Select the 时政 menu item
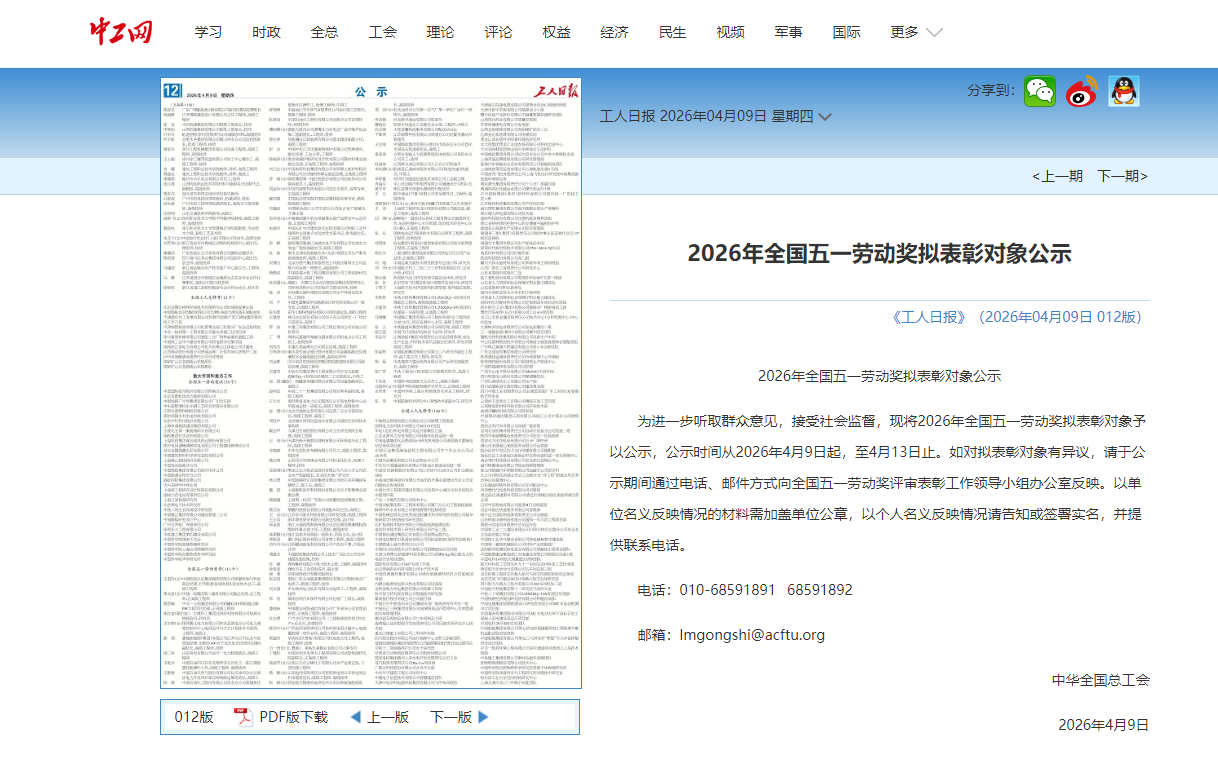This screenshot has height=765, width=1218. point(265,31)
